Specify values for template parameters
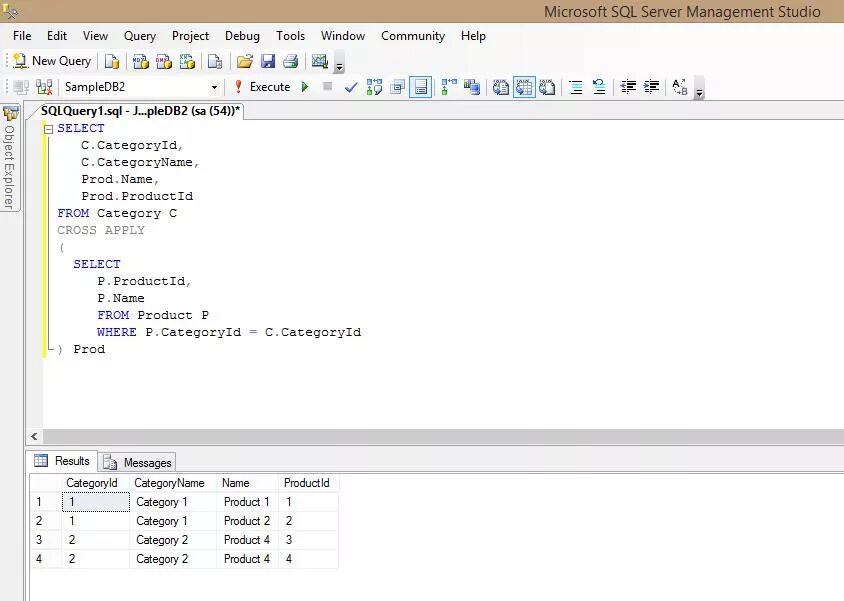Viewport: 844px width, 601px height. click(680, 87)
